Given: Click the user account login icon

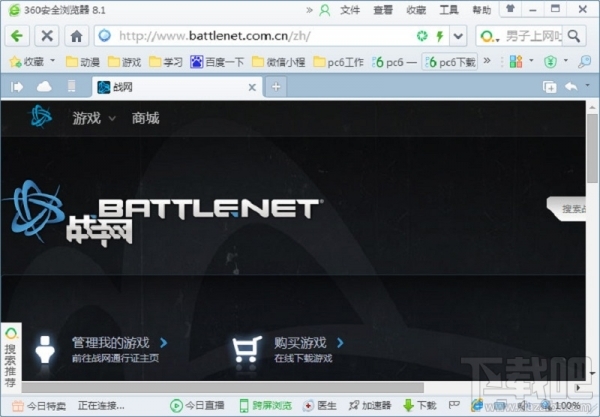Looking at the screenshot, I should [324, 10].
